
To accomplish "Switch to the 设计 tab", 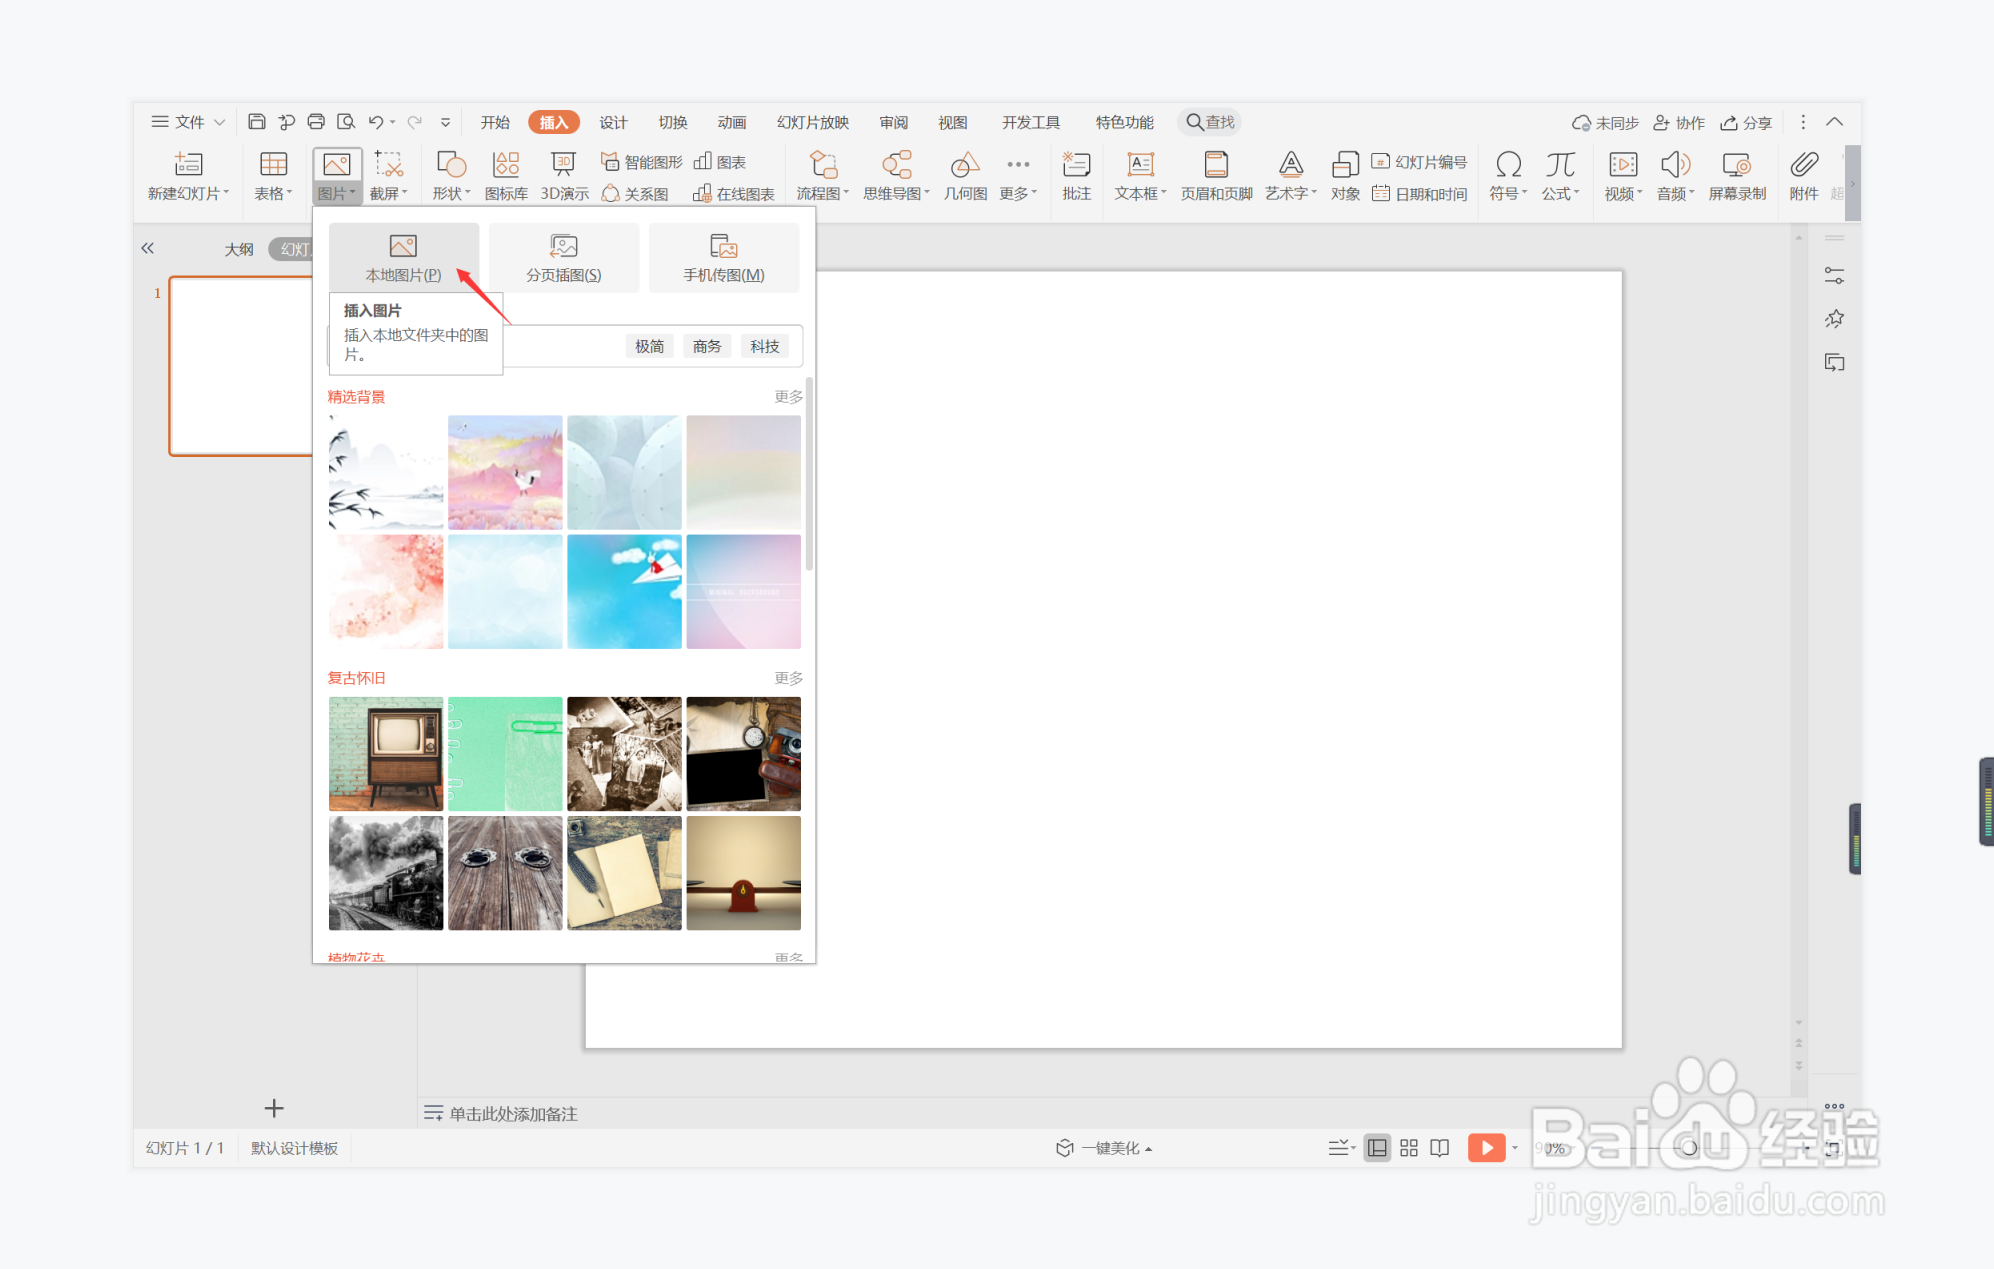I will [613, 122].
